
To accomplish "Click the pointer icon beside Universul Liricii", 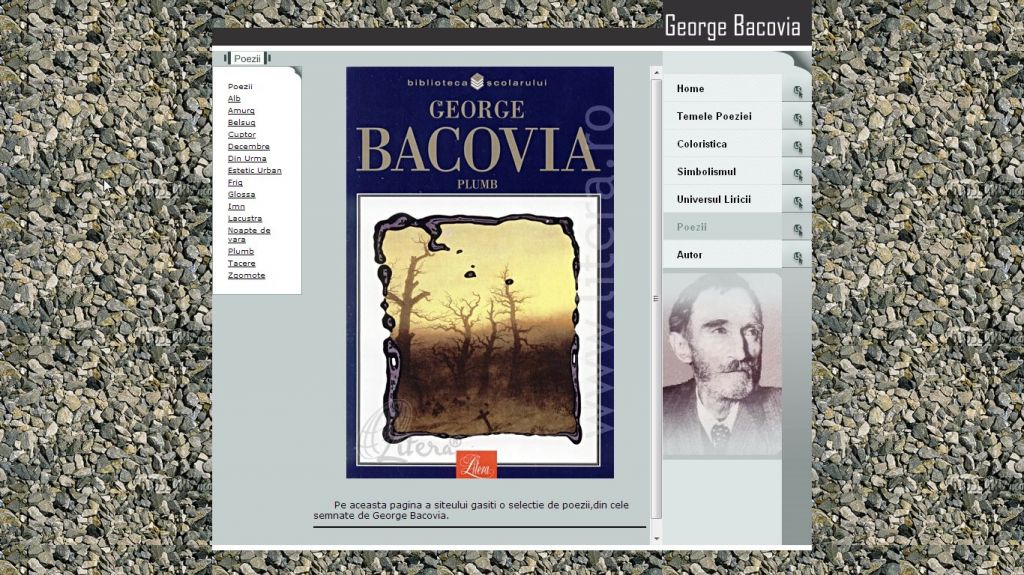I will point(797,202).
